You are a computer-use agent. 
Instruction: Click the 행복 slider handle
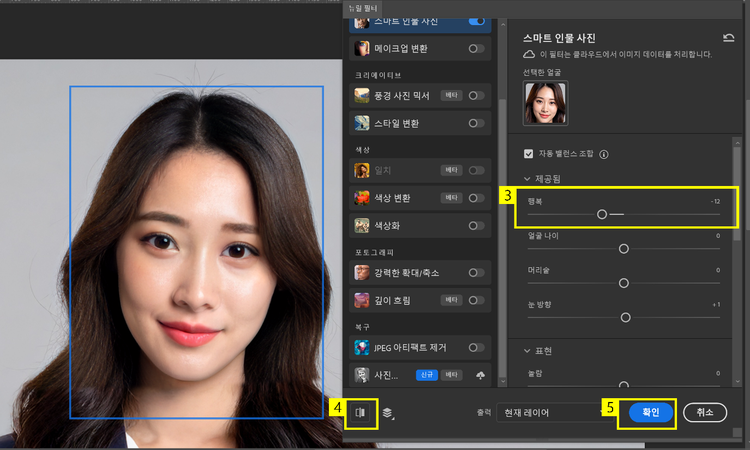(x=602, y=214)
